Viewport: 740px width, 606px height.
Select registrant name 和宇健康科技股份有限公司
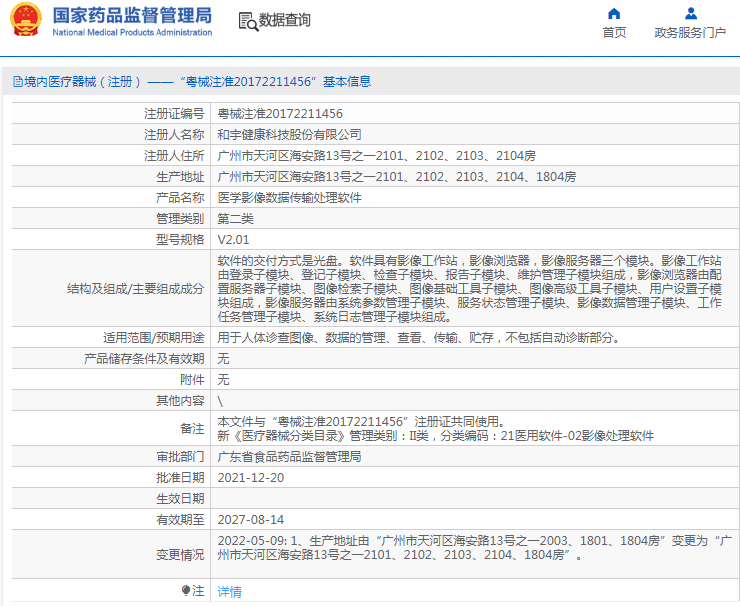coord(289,135)
